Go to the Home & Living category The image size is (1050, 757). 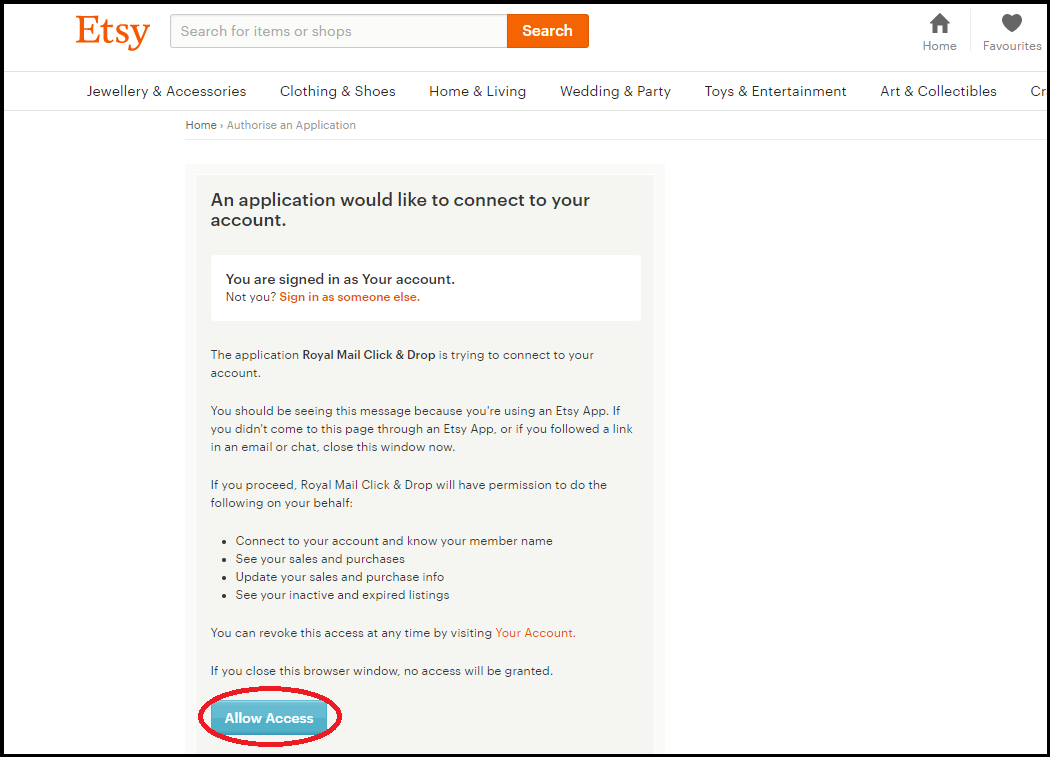tap(477, 91)
